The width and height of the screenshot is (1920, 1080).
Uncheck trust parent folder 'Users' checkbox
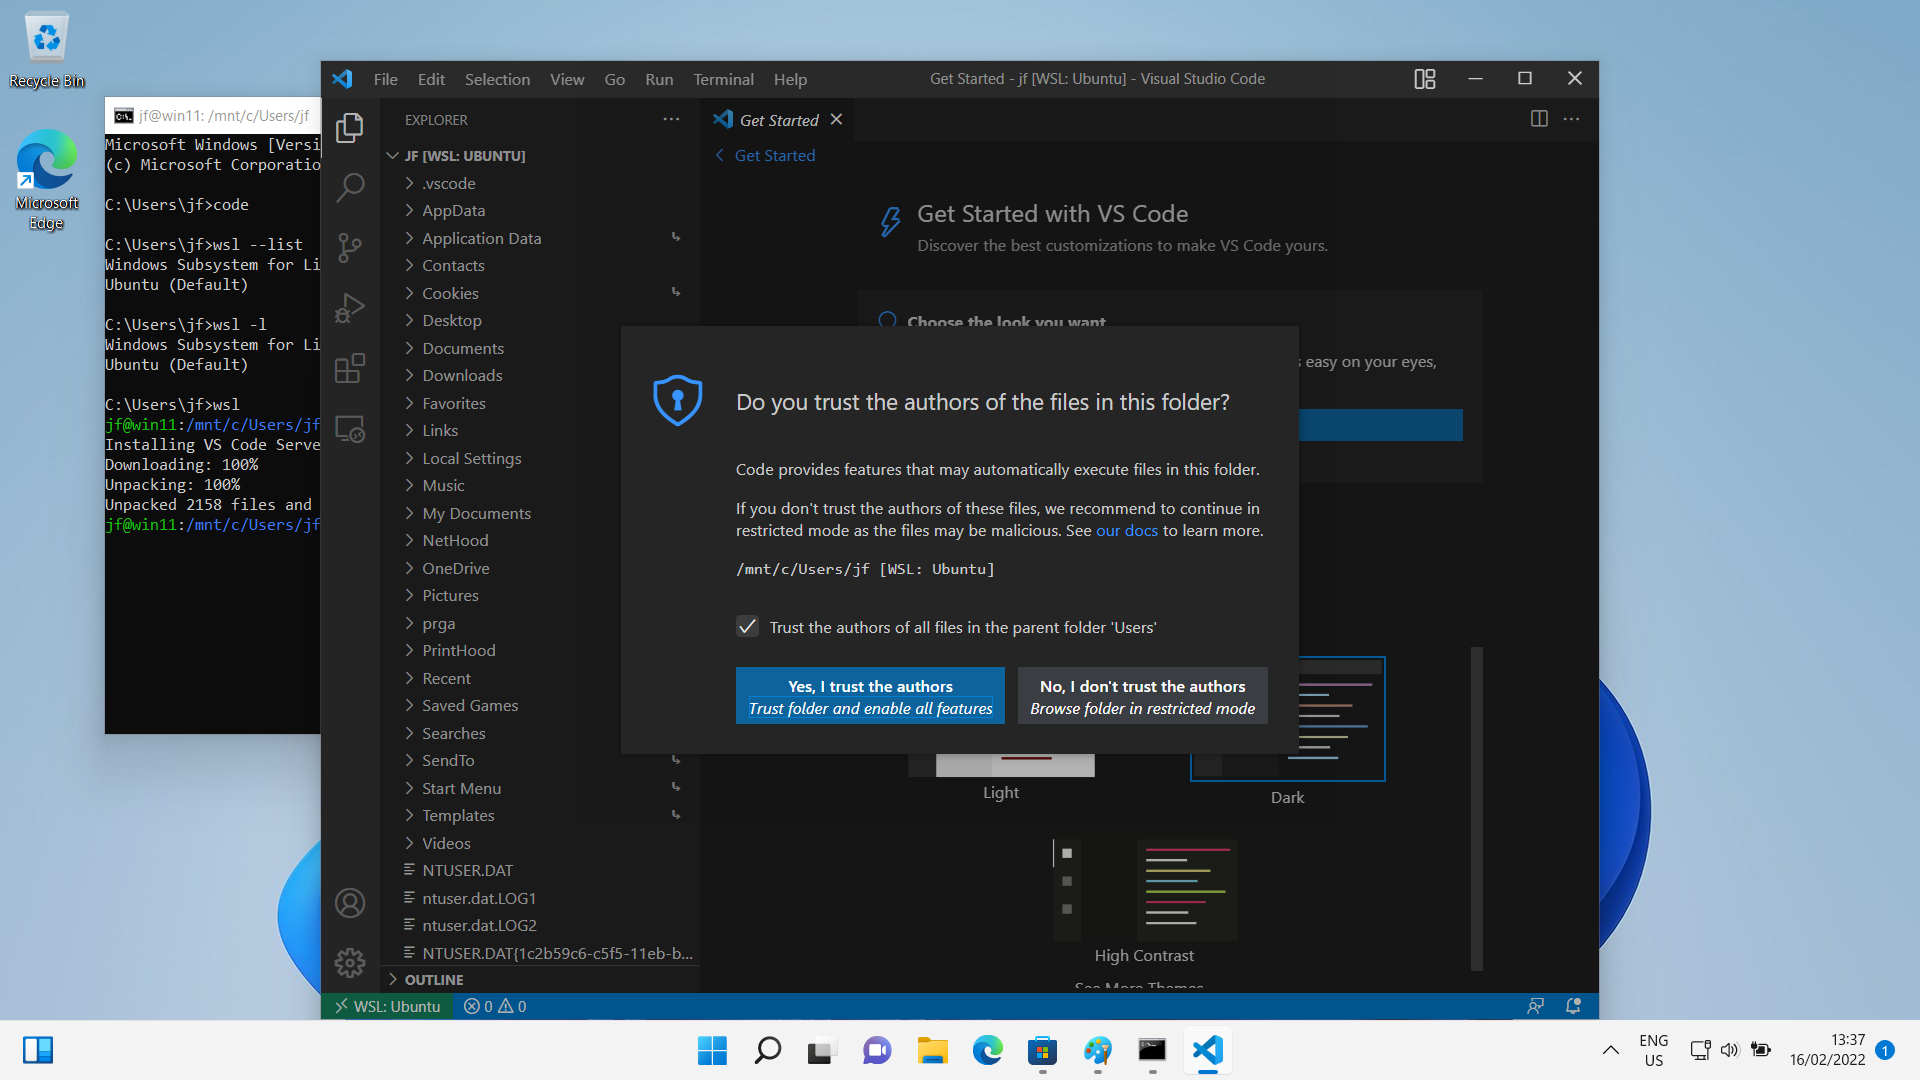pos(747,627)
